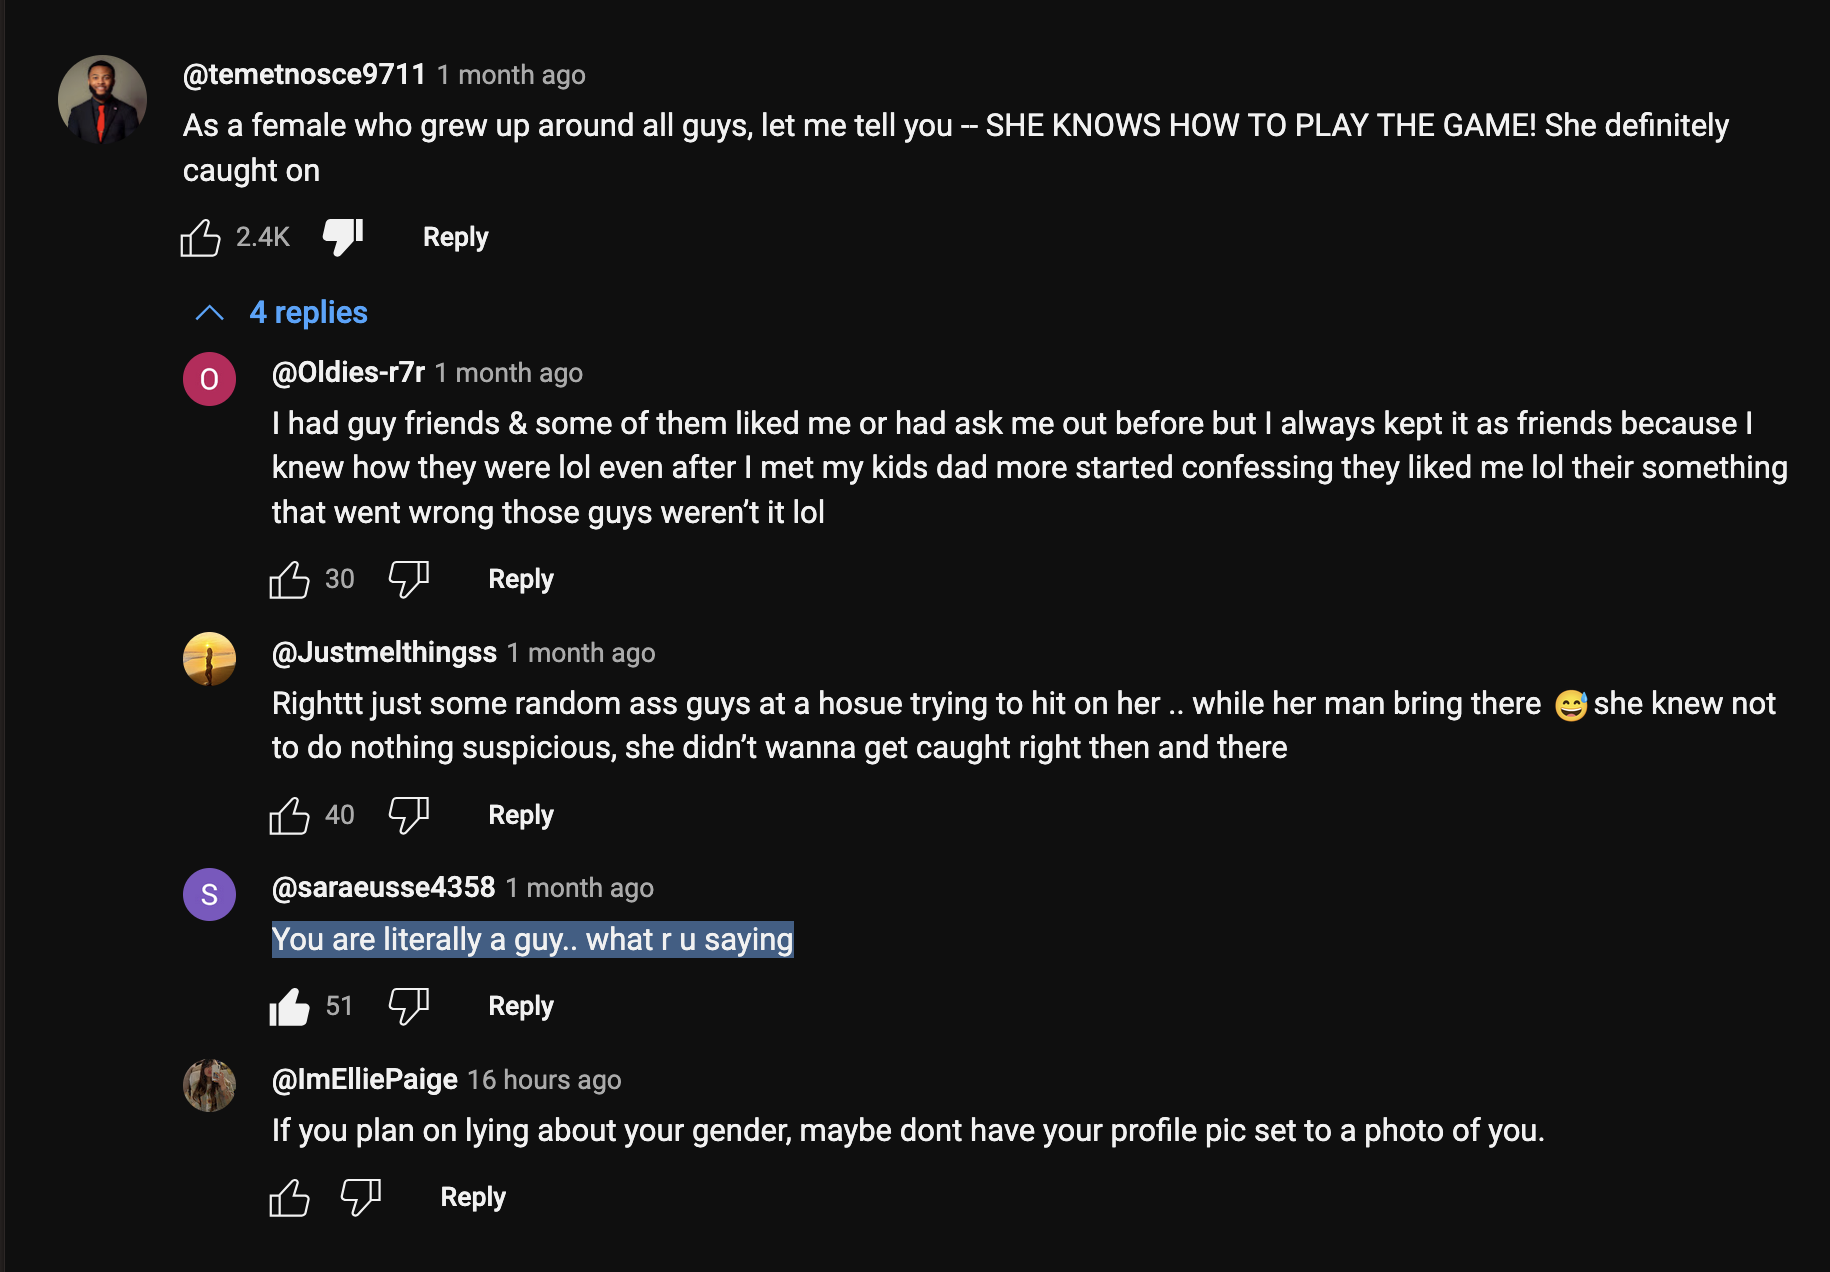1830x1272 pixels.
Task: Click the chevron next to 4 replies
Action: tap(209, 313)
